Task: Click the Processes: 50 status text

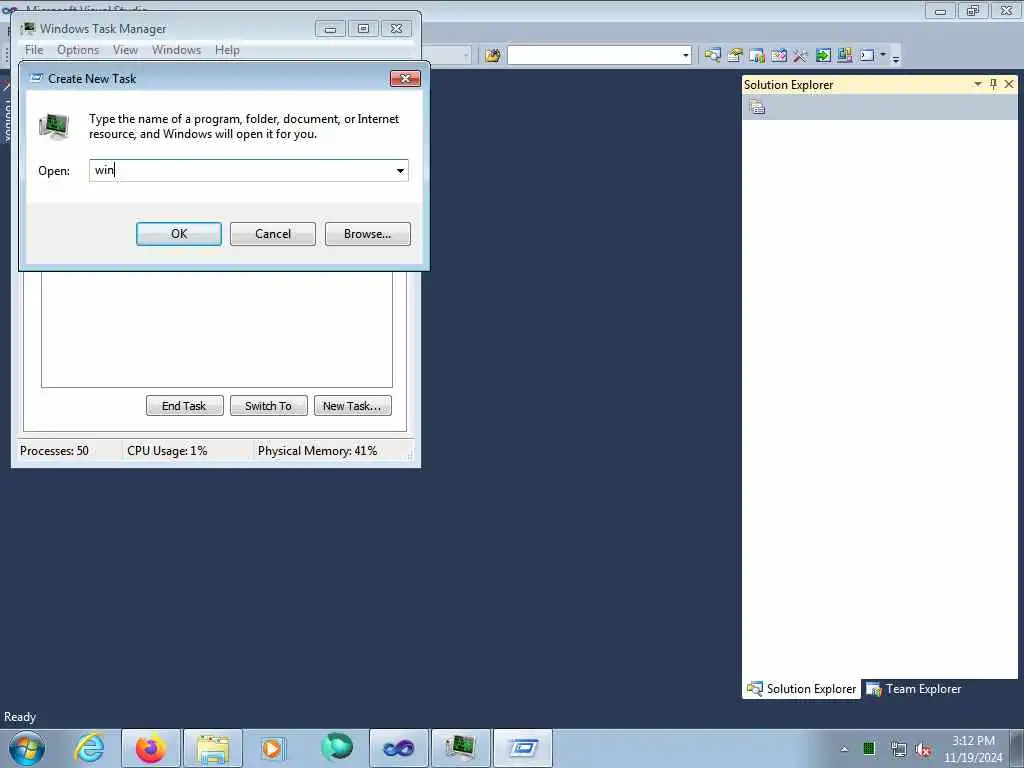Action: 54,451
